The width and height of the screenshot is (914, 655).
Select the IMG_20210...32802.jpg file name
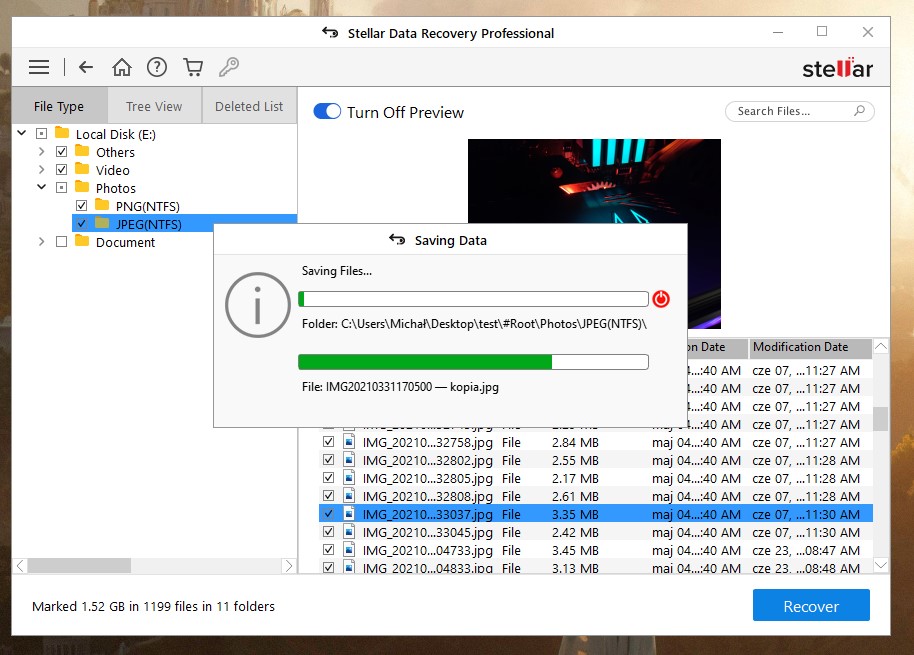428,460
